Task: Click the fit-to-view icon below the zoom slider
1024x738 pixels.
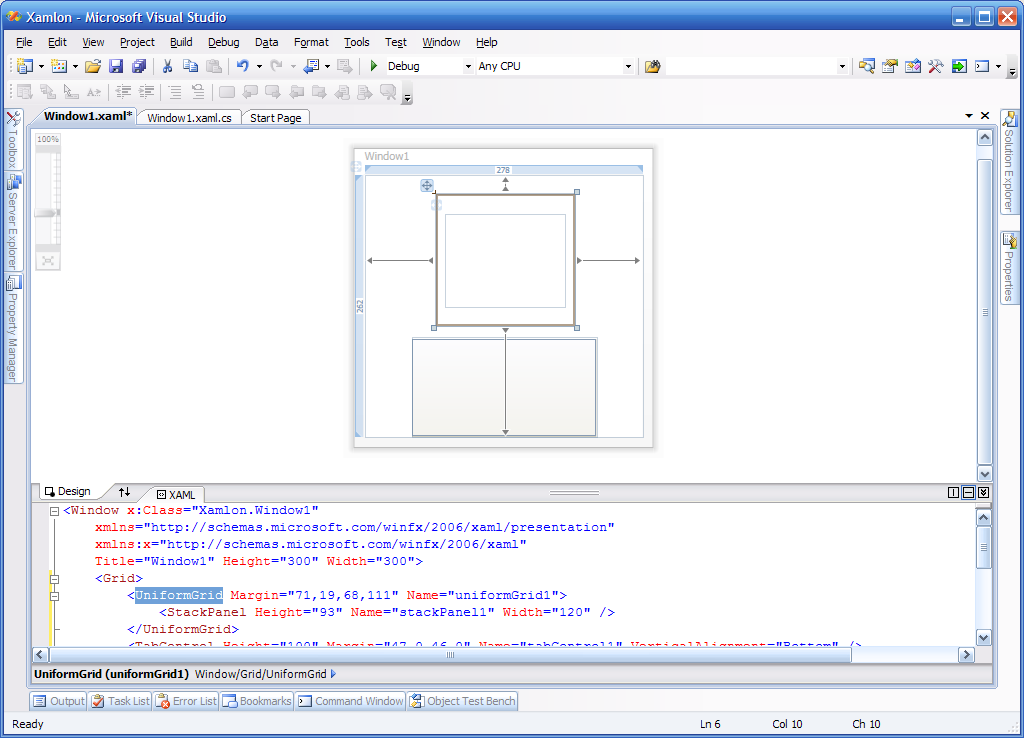Action: pyautogui.click(x=48, y=261)
